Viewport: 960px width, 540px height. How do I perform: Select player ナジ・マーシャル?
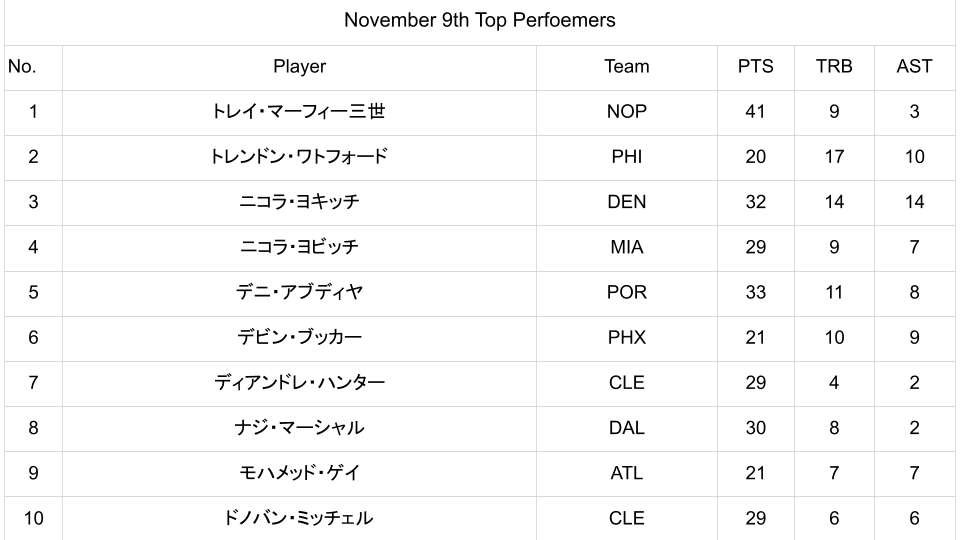[x=299, y=428]
